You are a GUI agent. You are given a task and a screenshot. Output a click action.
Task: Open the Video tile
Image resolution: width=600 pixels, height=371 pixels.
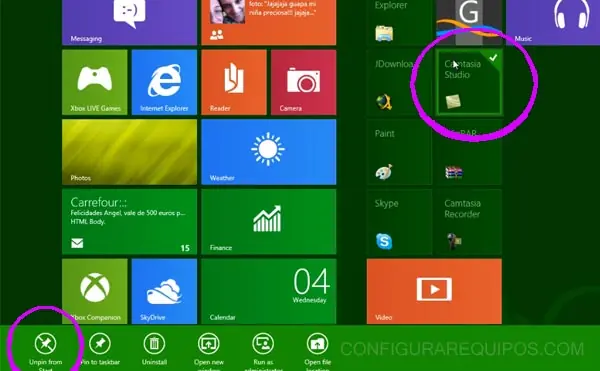coord(434,291)
